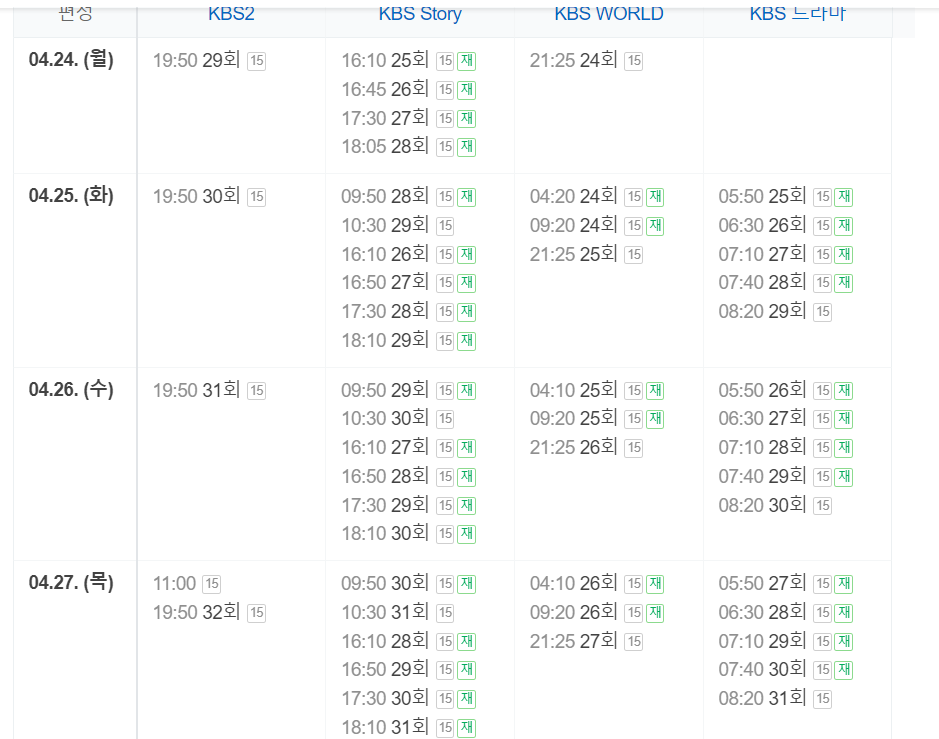Select KBS 드라마 entry 07:40 30회

[762, 669]
